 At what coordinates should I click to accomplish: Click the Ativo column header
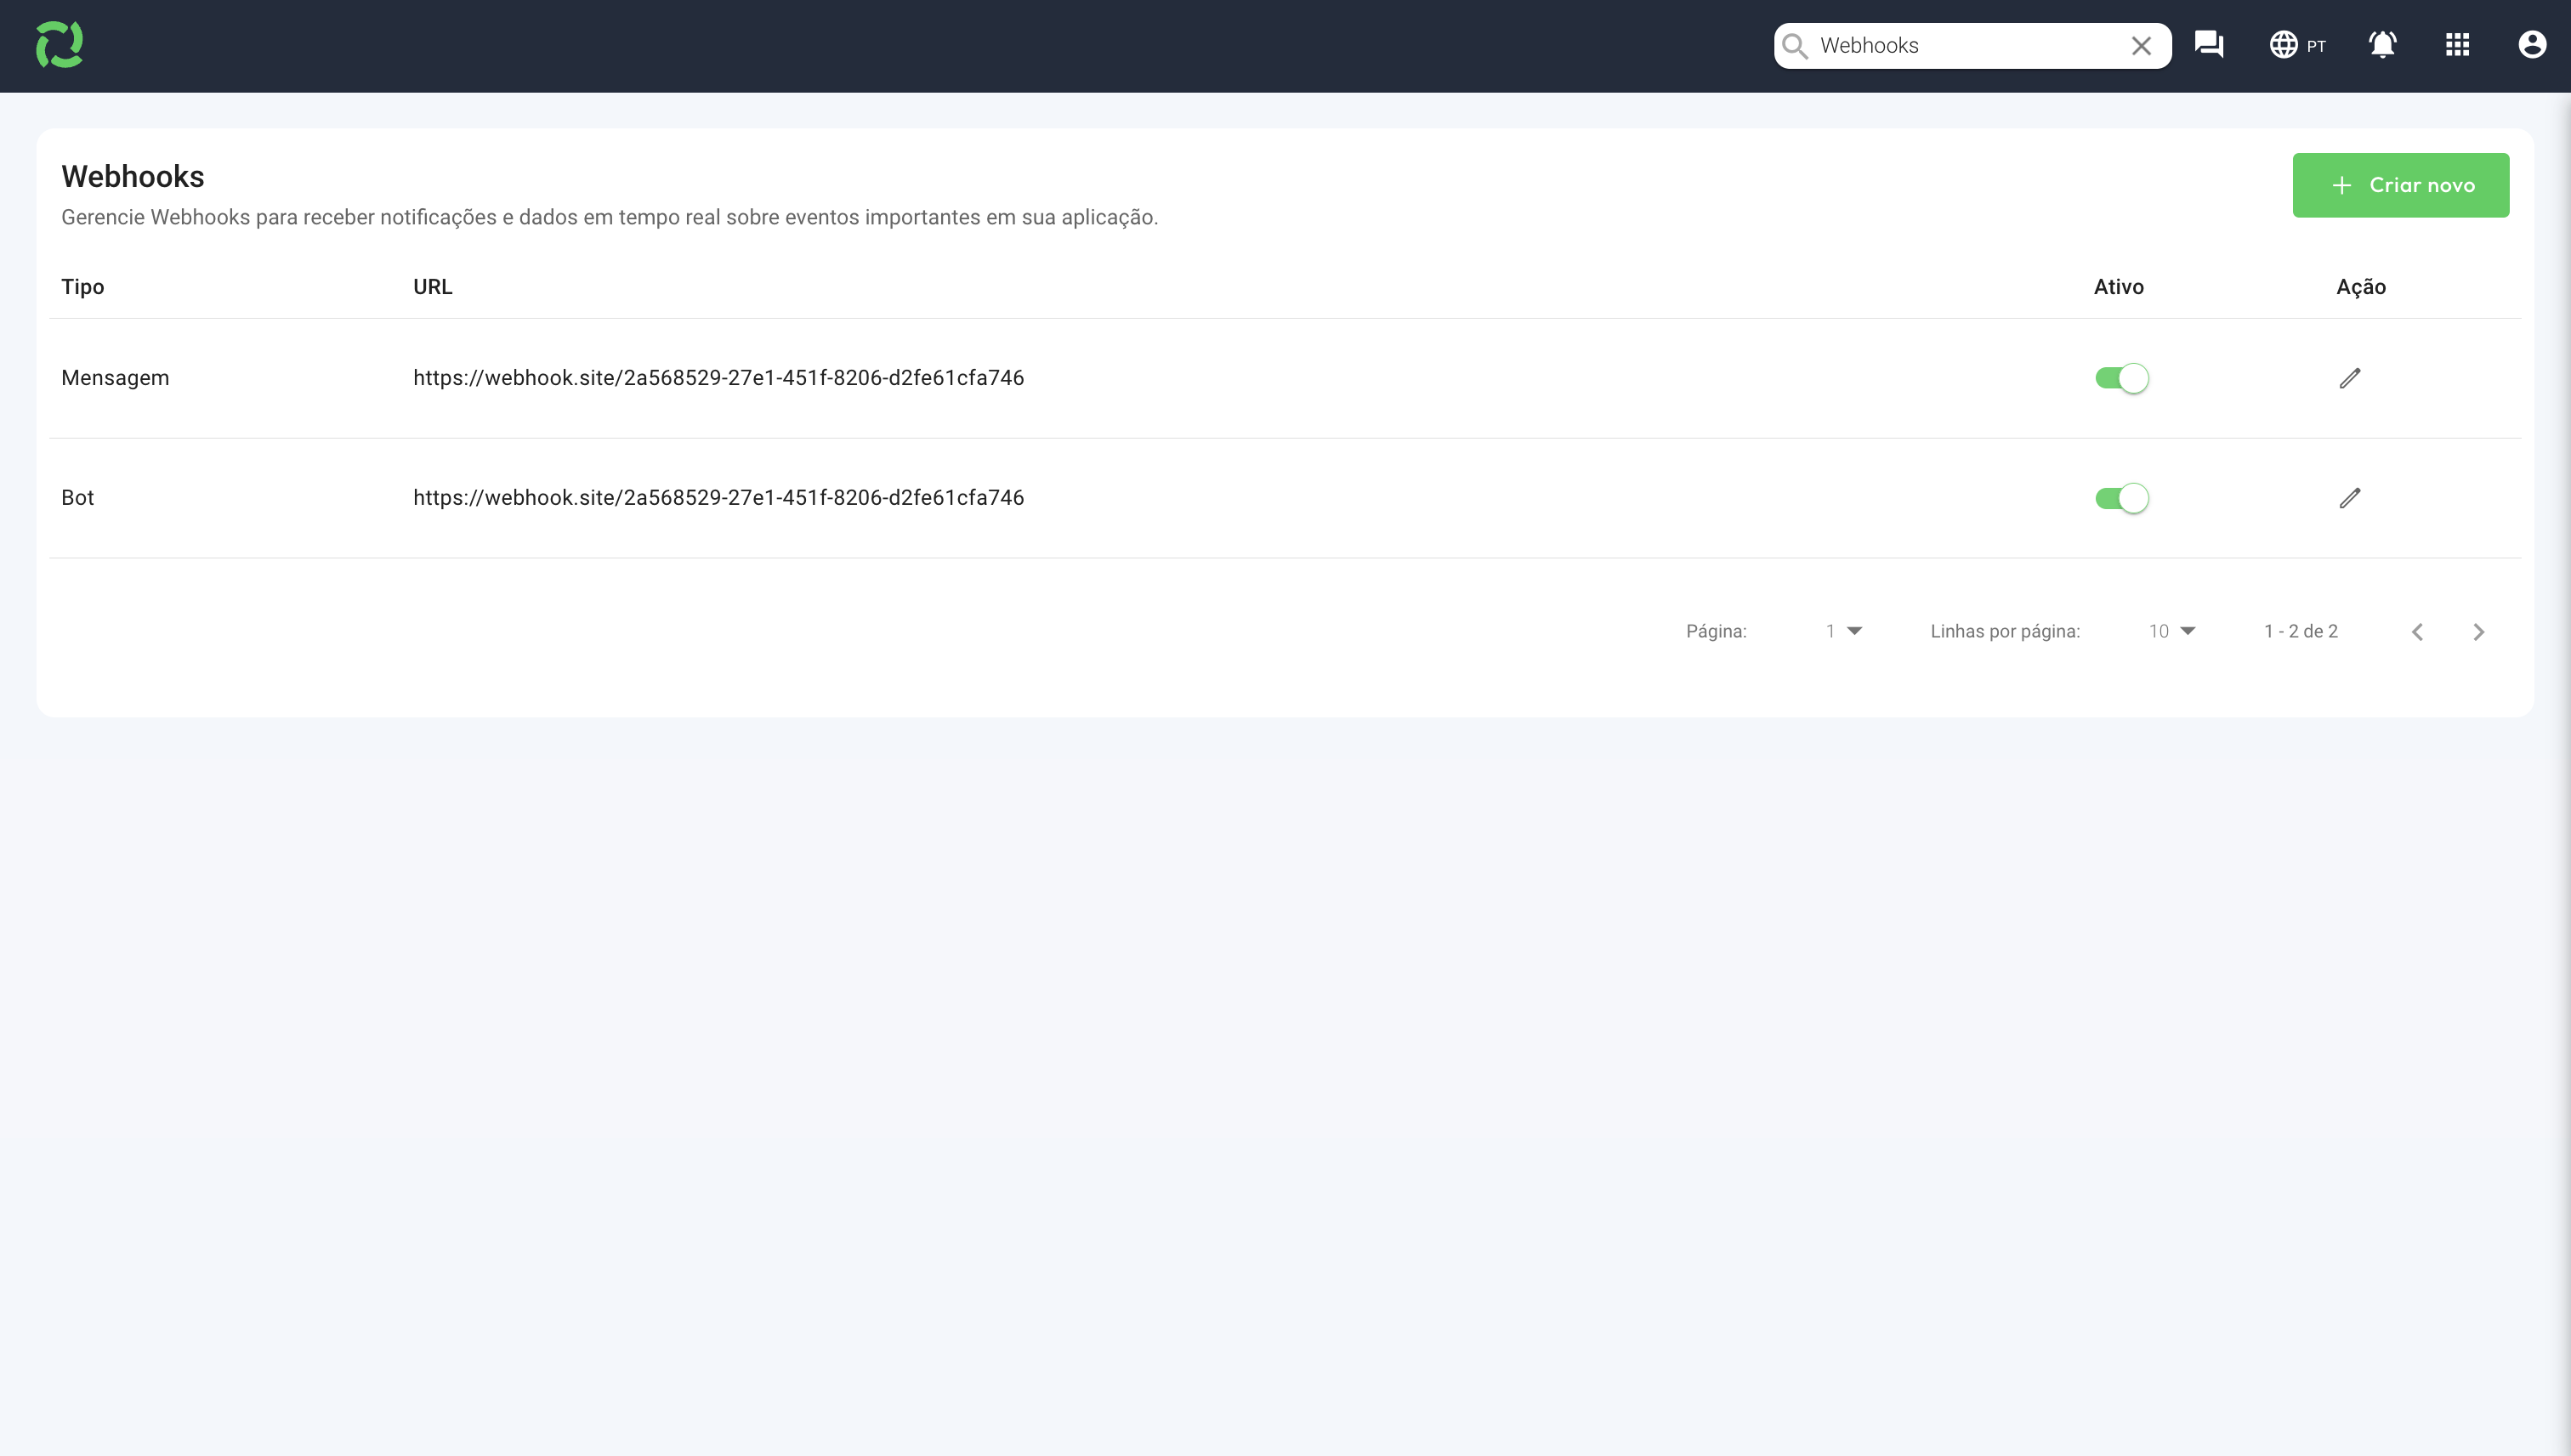(x=2118, y=287)
